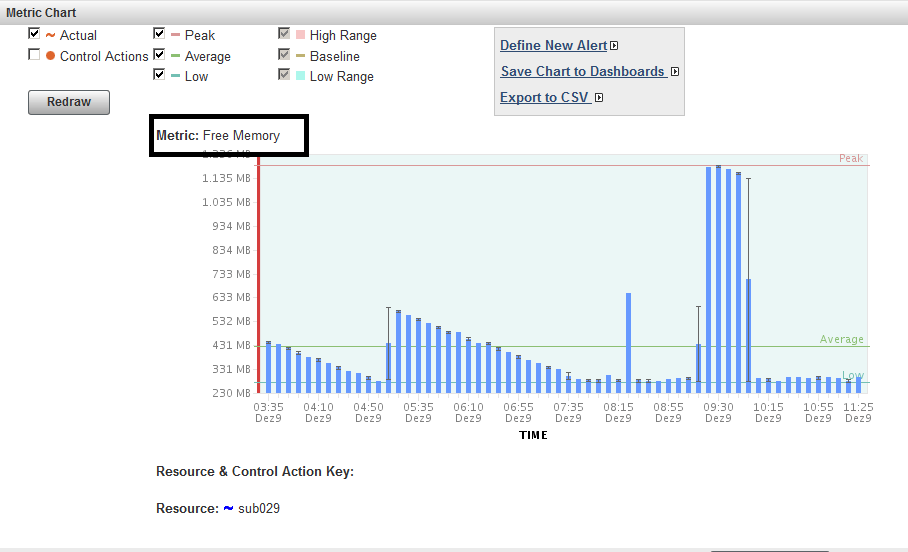Viewport: 908px width, 552px height.
Task: Click the 633 MB axis label
Action: coord(231,297)
